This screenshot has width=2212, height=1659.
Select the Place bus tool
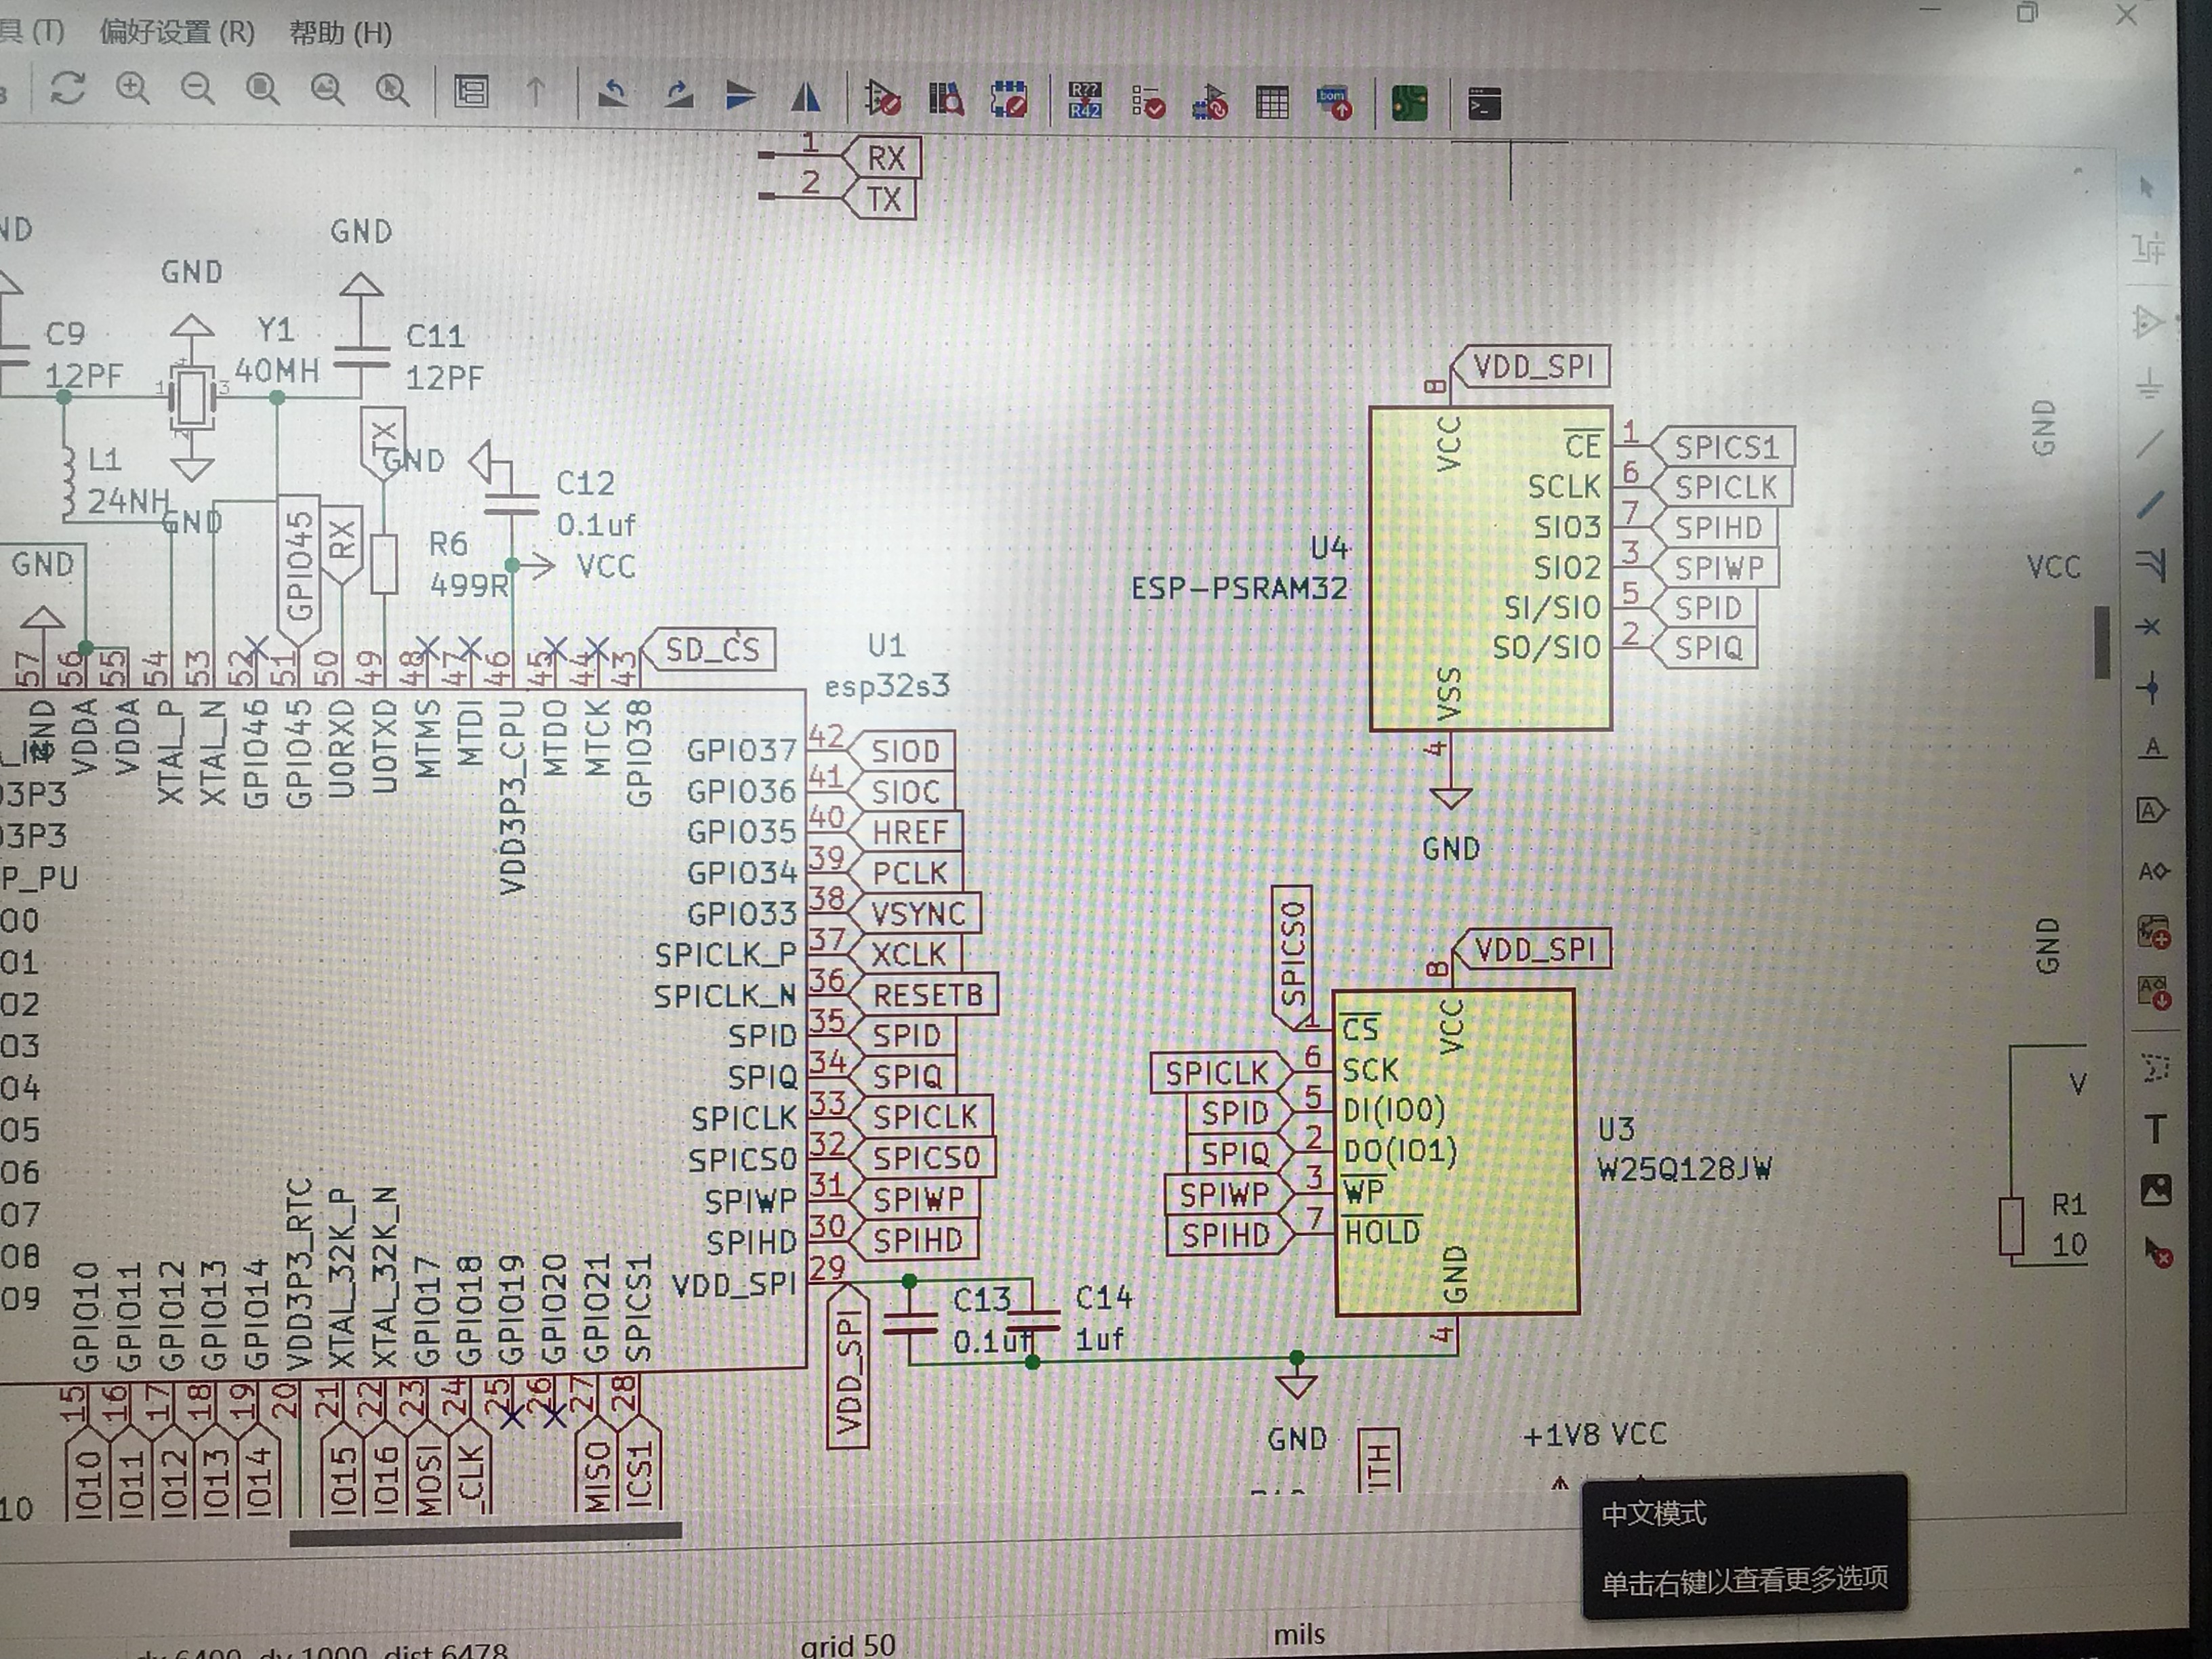[x=2150, y=506]
